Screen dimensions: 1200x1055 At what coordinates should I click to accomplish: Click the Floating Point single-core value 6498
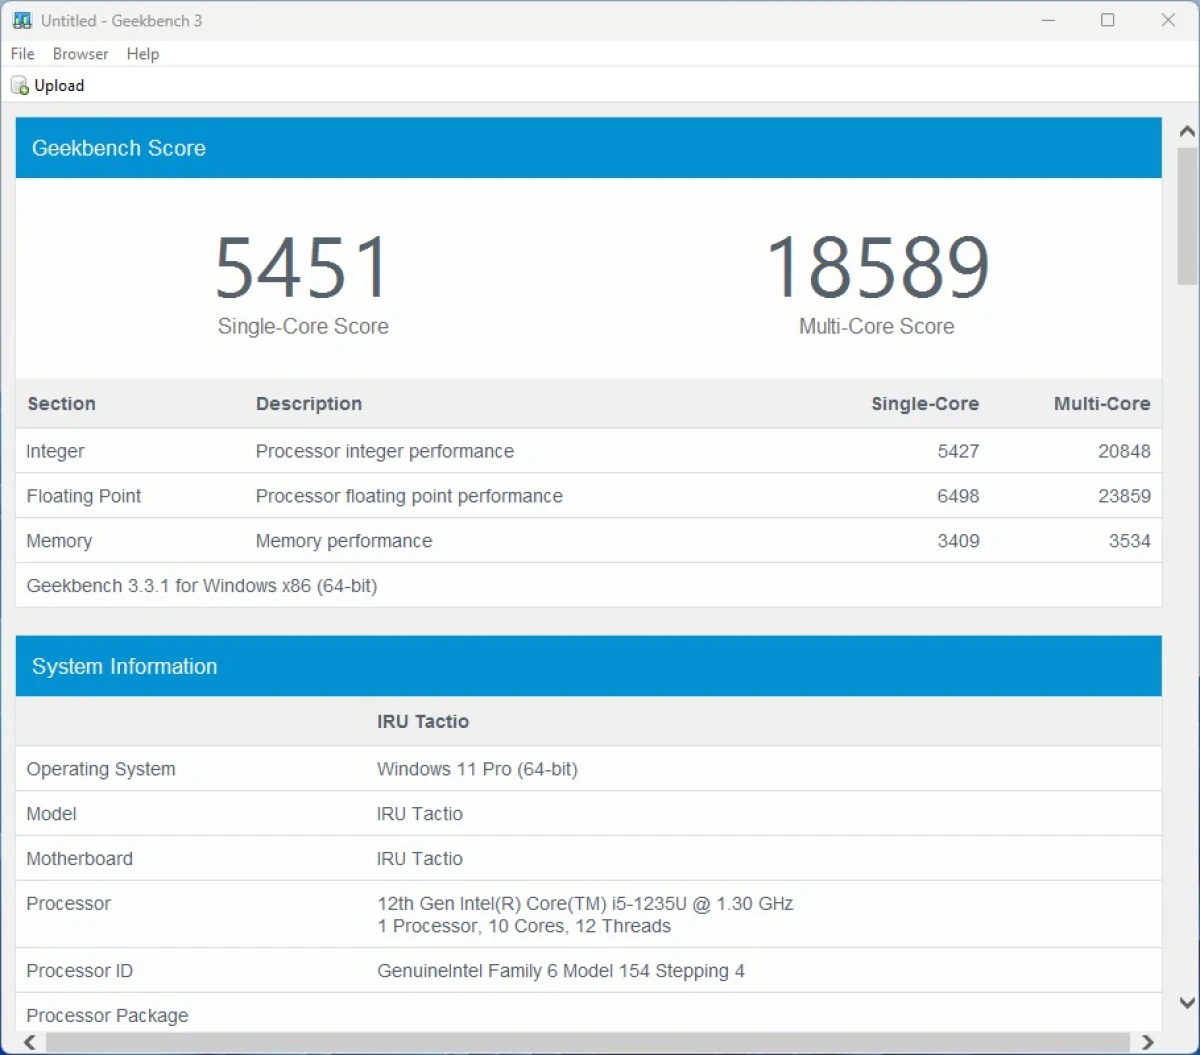click(x=958, y=496)
